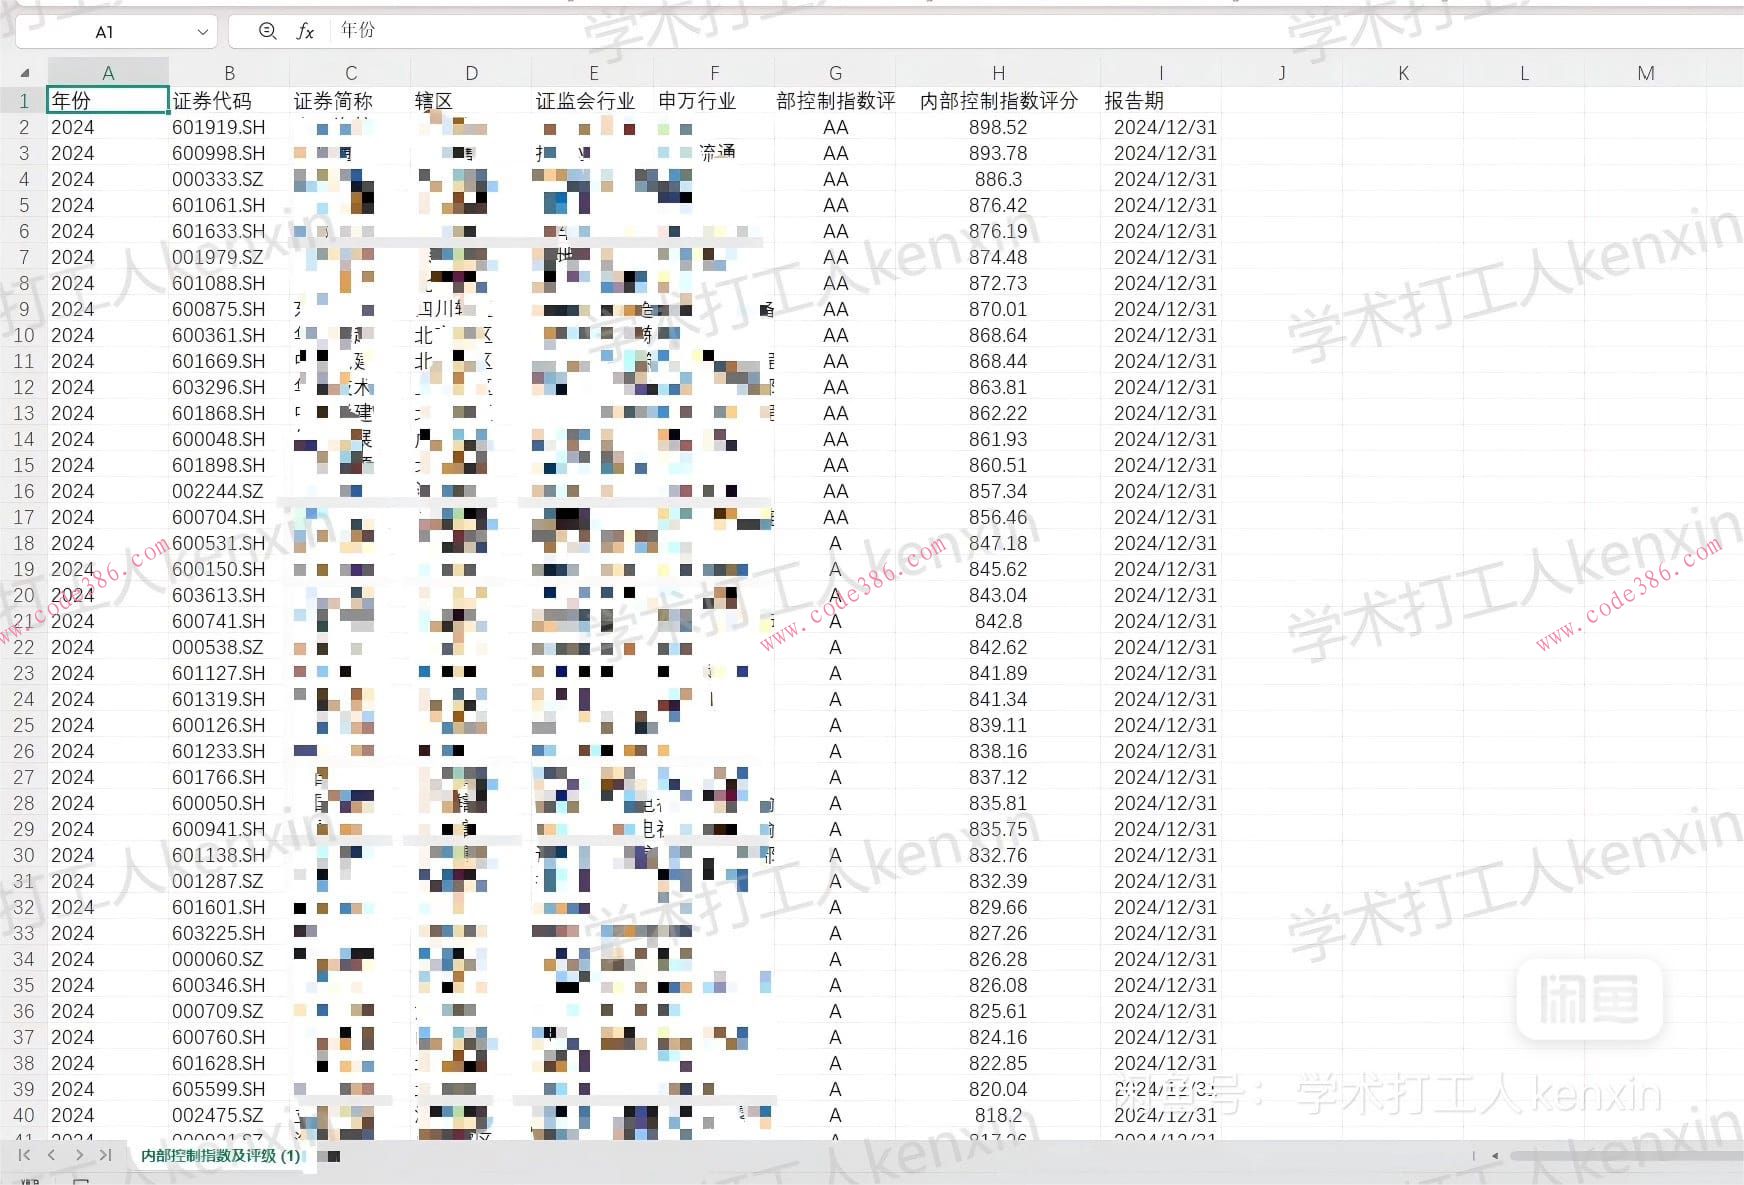Click the AA rating in the 601919.SH row
Image resolution: width=1744 pixels, height=1185 pixels.
pyautogui.click(x=835, y=127)
